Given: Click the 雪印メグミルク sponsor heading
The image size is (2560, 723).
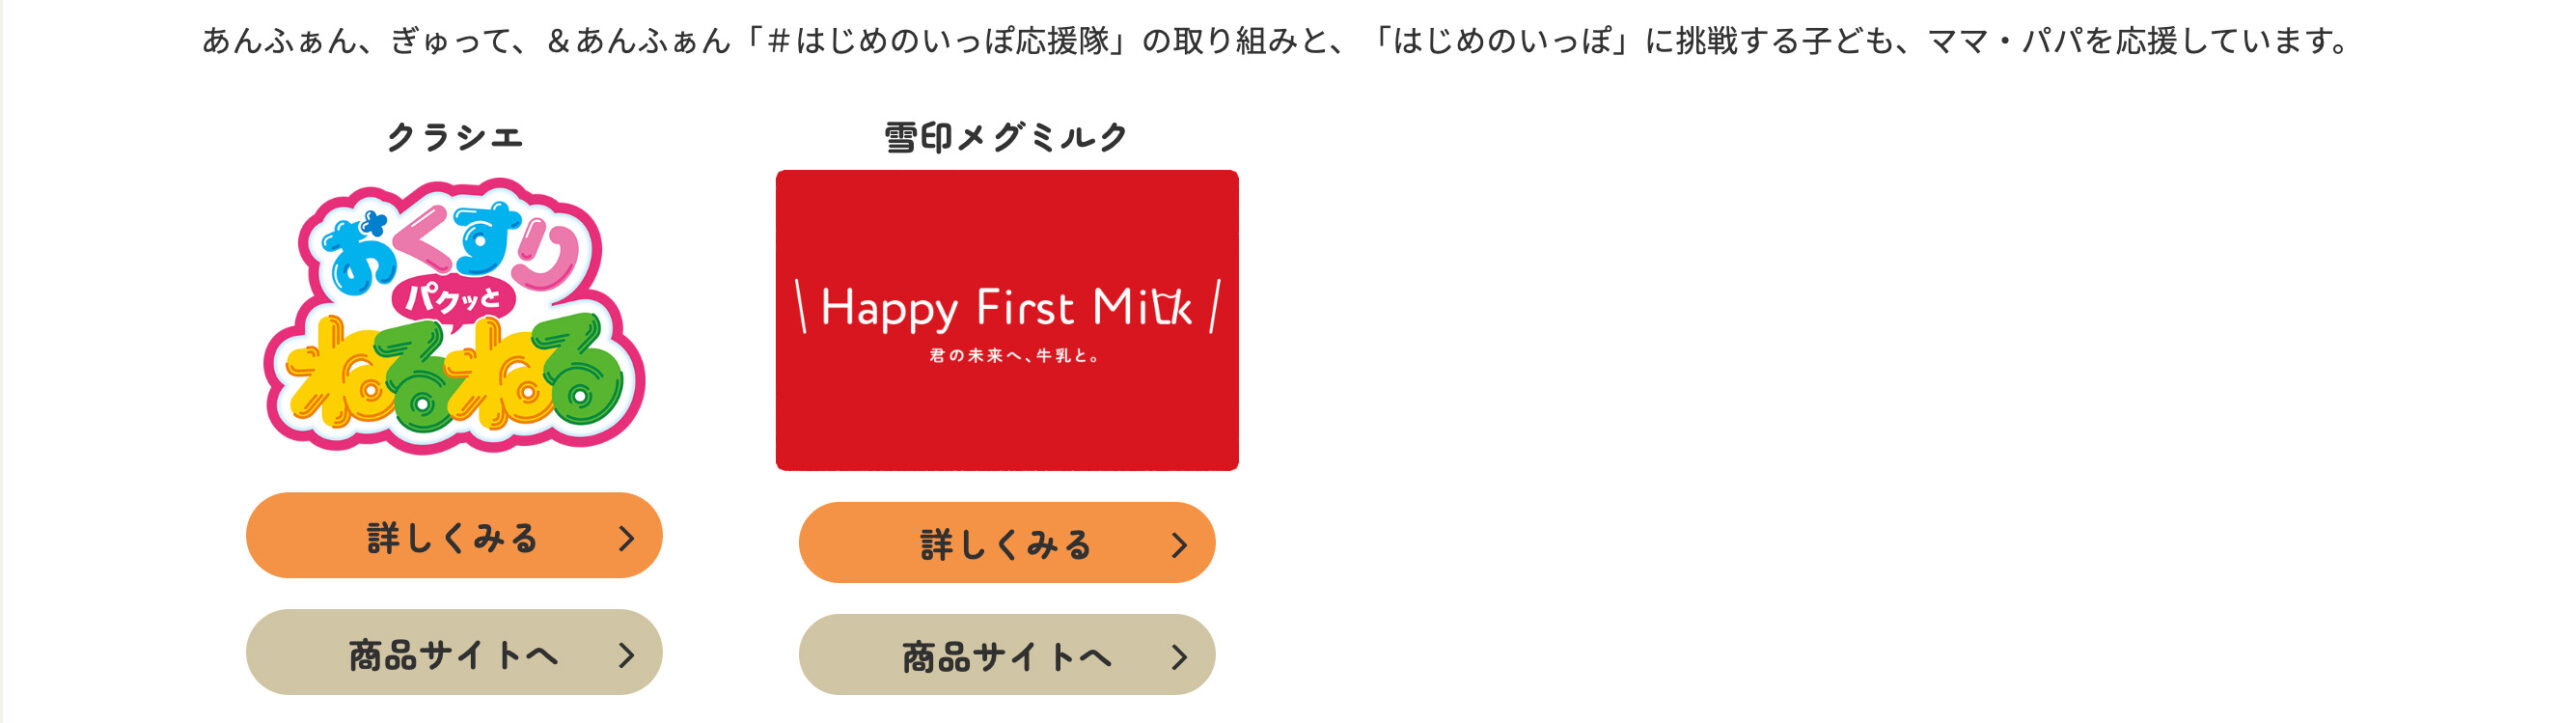Looking at the screenshot, I should click(1007, 137).
